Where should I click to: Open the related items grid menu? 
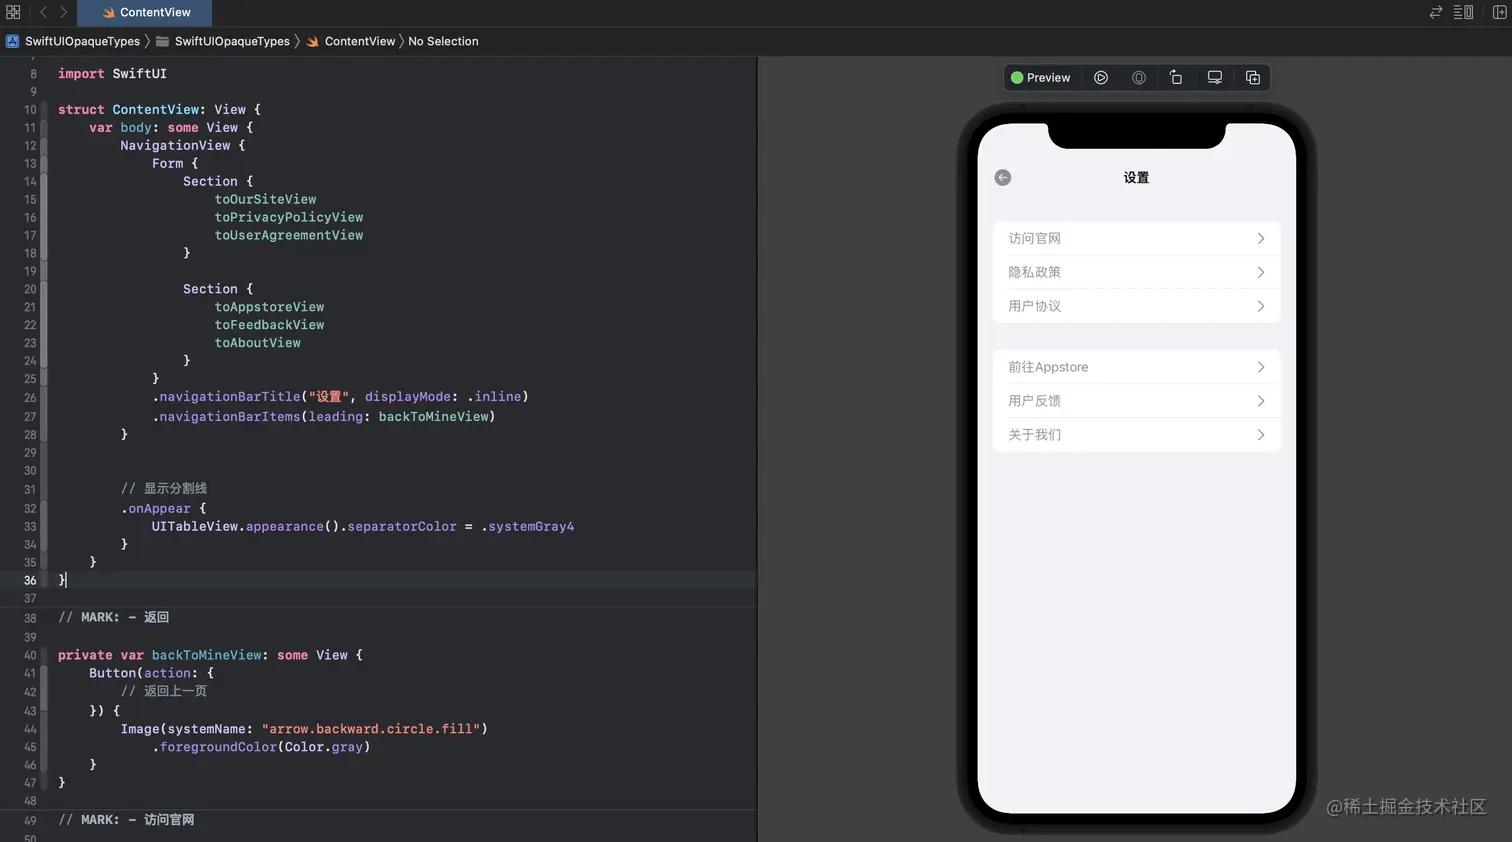[13, 12]
